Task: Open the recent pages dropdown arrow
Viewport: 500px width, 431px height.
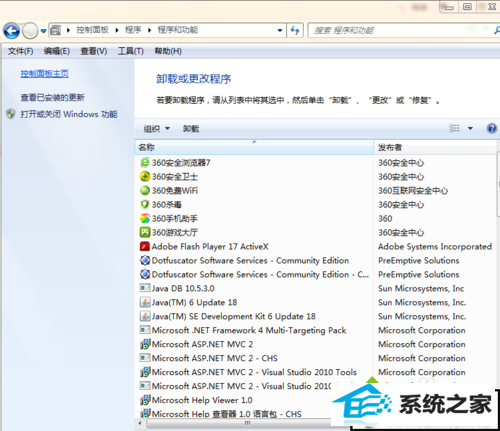Action: coord(44,31)
